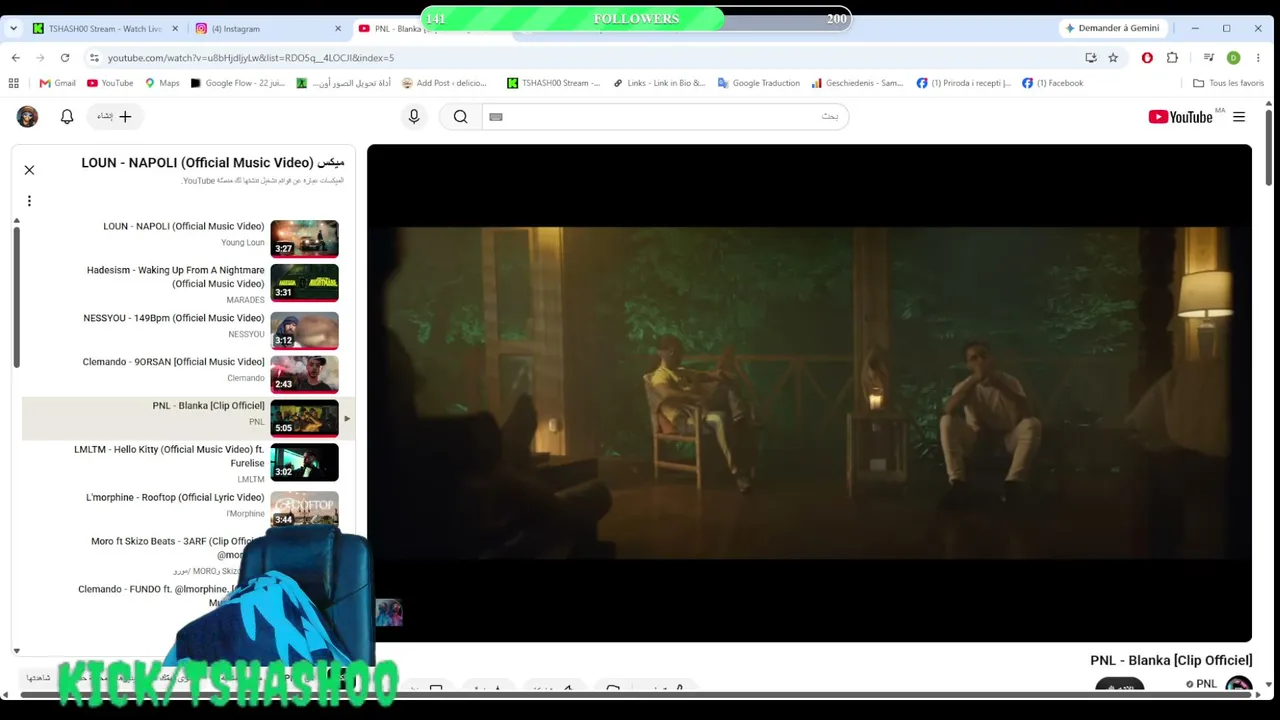Screen dimensions: 1280x720
Task: Open the Tous les favoris folder
Action: (1229, 83)
